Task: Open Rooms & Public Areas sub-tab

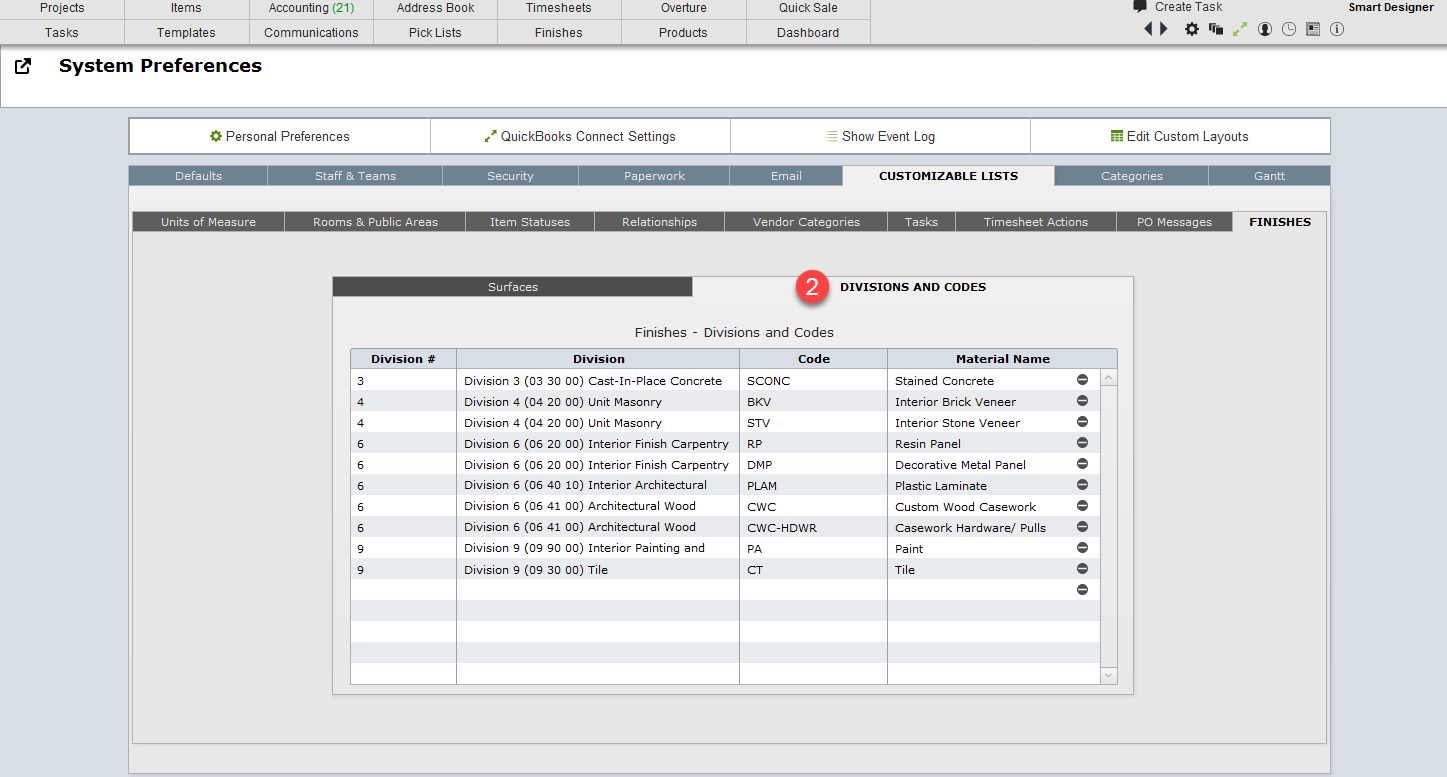Action: pyautogui.click(x=375, y=222)
